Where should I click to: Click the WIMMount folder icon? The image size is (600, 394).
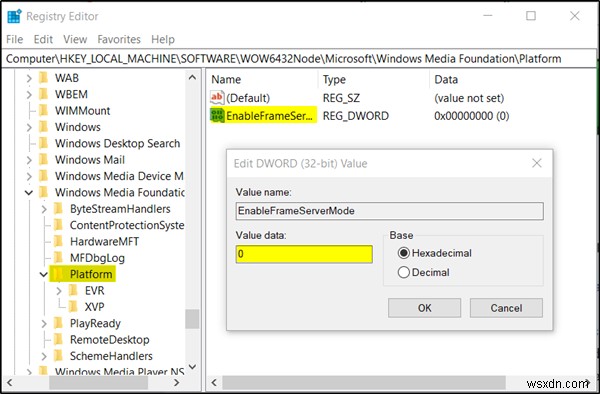44,111
